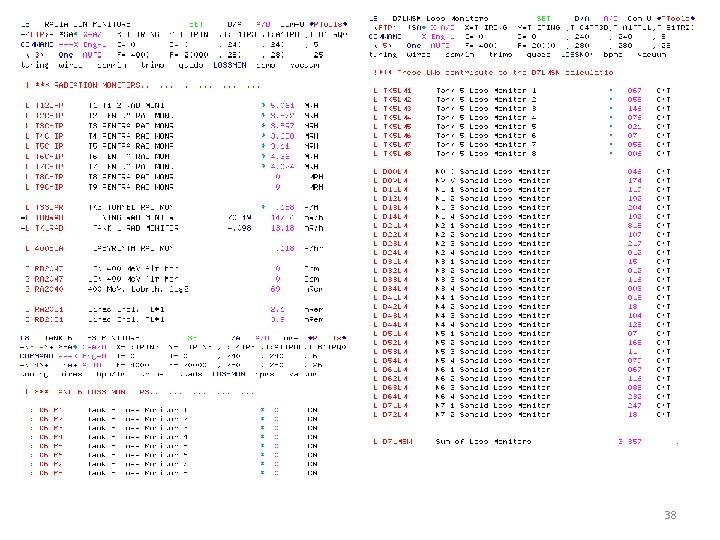The width and height of the screenshot is (720, 540).
Task: Select value 174 in the D0 2 Solenoid row
Action: tap(635, 181)
